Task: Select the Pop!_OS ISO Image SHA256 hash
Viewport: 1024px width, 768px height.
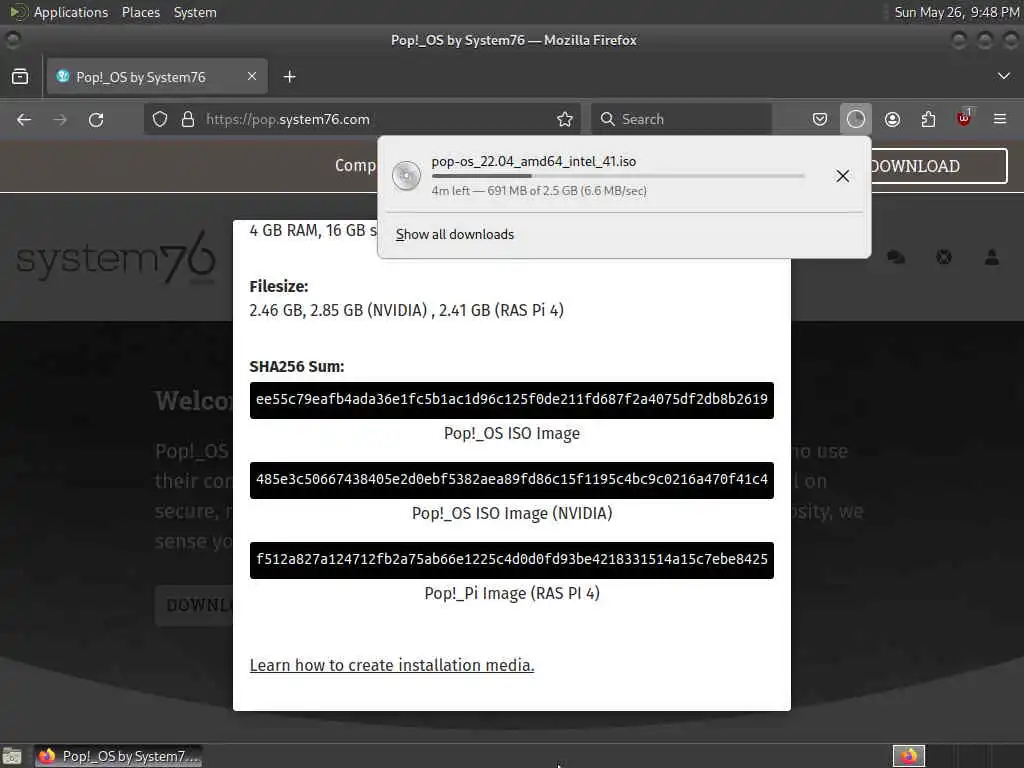Action: 511,400
